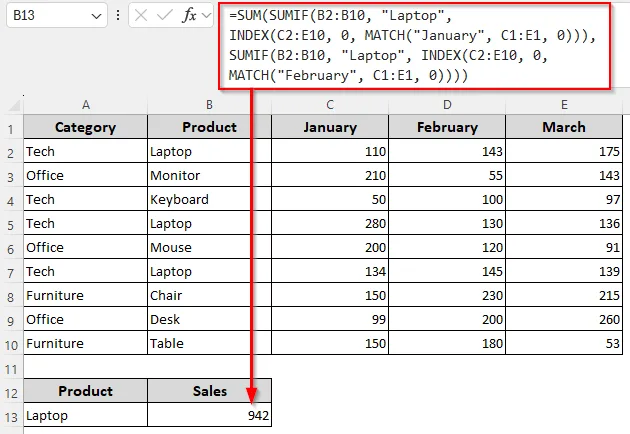
Task: Click March value 53
Action: tap(564, 343)
